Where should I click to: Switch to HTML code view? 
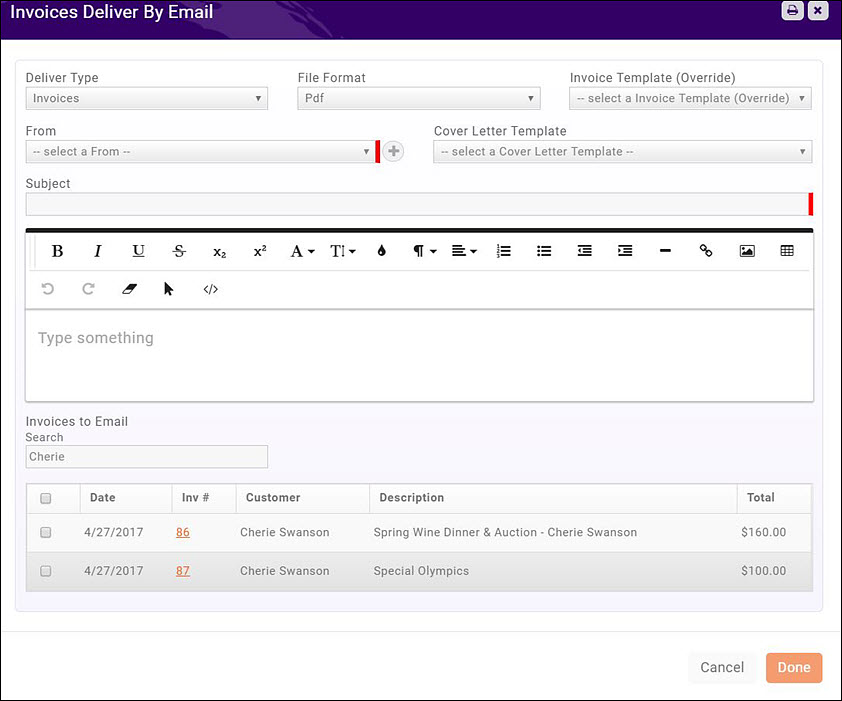pos(210,289)
